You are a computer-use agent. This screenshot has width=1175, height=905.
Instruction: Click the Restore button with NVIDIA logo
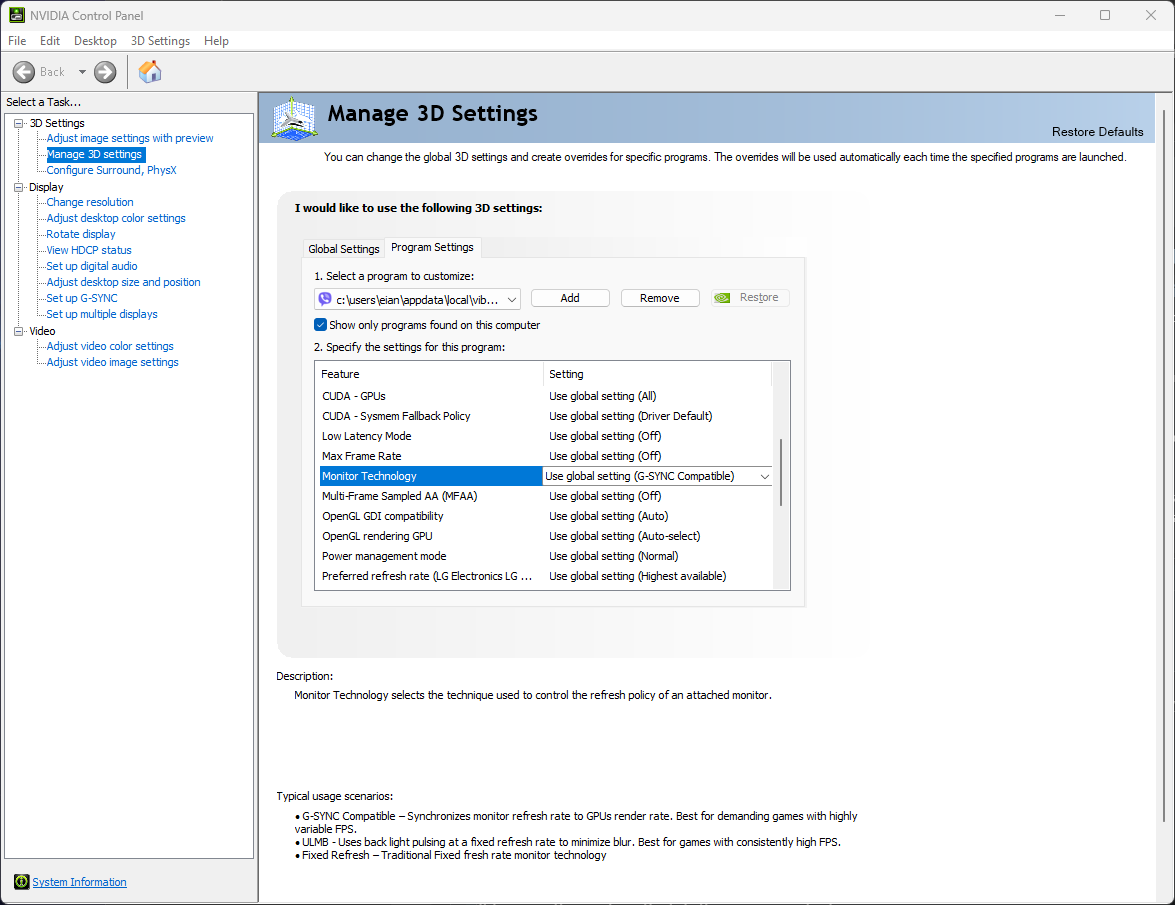[x=750, y=297]
